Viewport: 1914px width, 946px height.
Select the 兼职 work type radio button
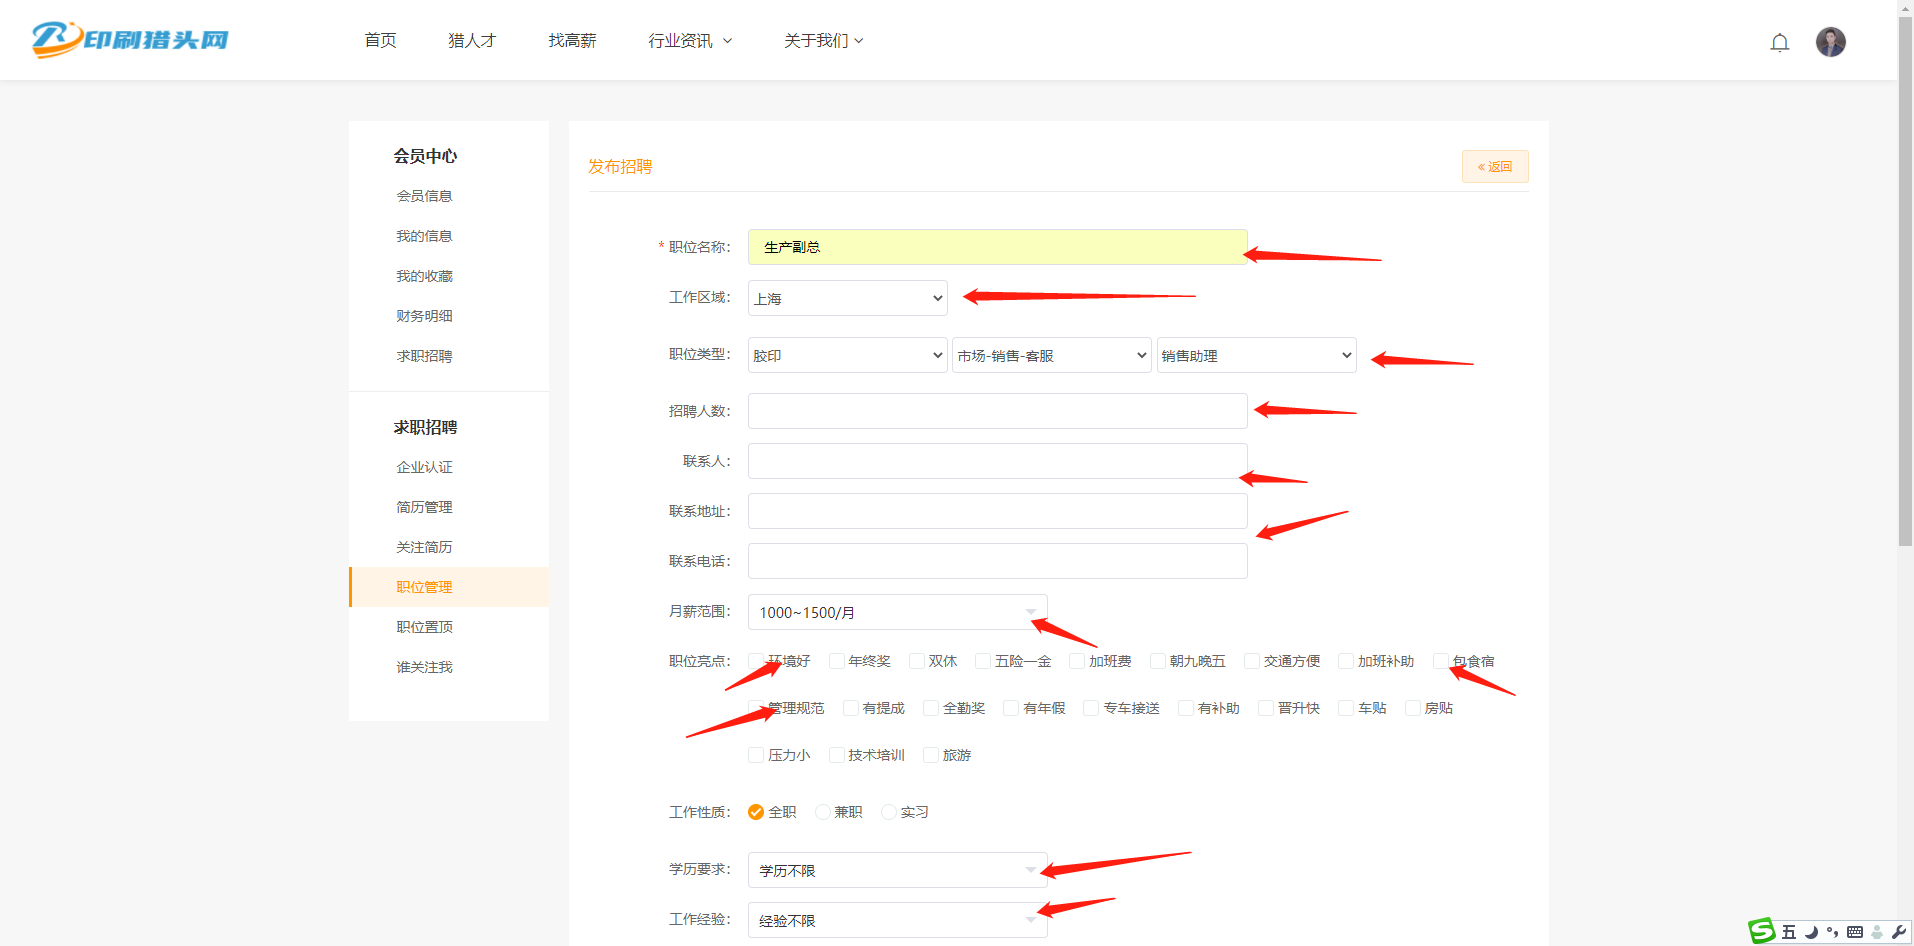coord(821,812)
